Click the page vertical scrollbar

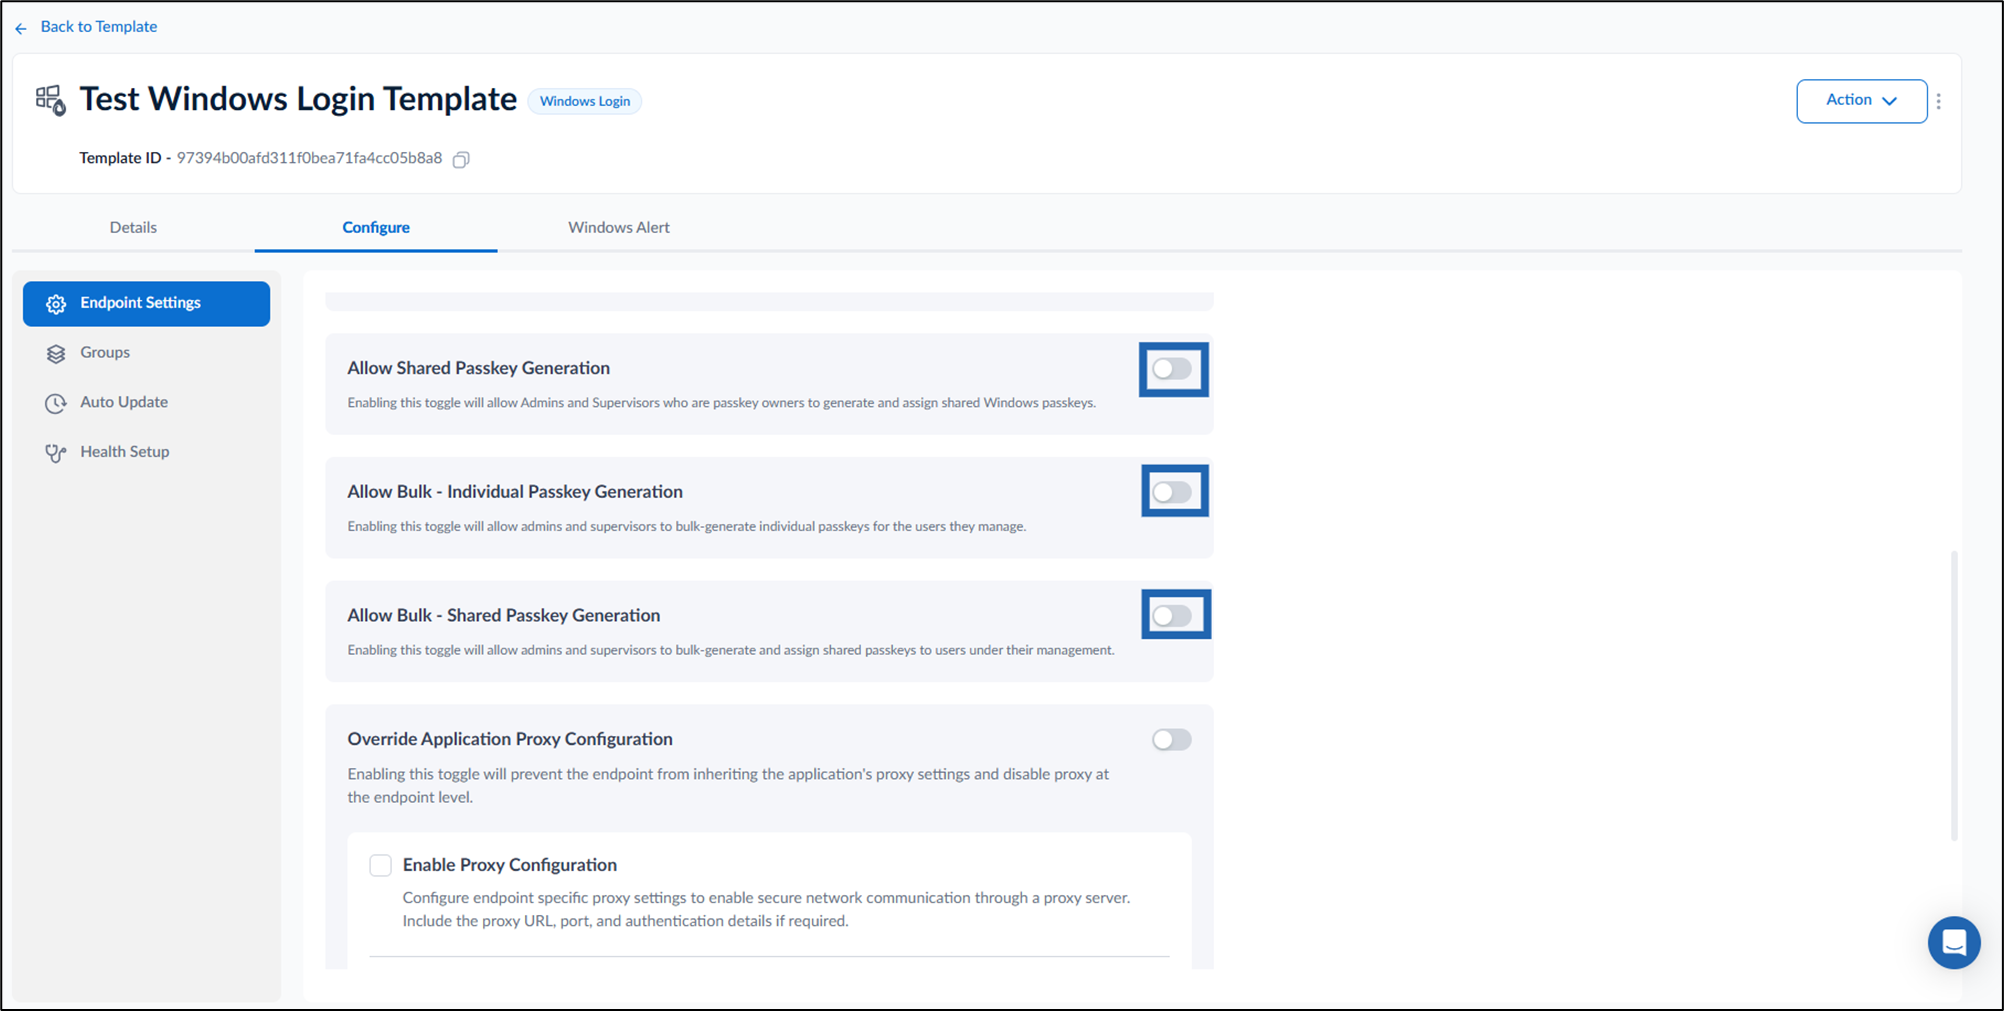[x=1954, y=695]
